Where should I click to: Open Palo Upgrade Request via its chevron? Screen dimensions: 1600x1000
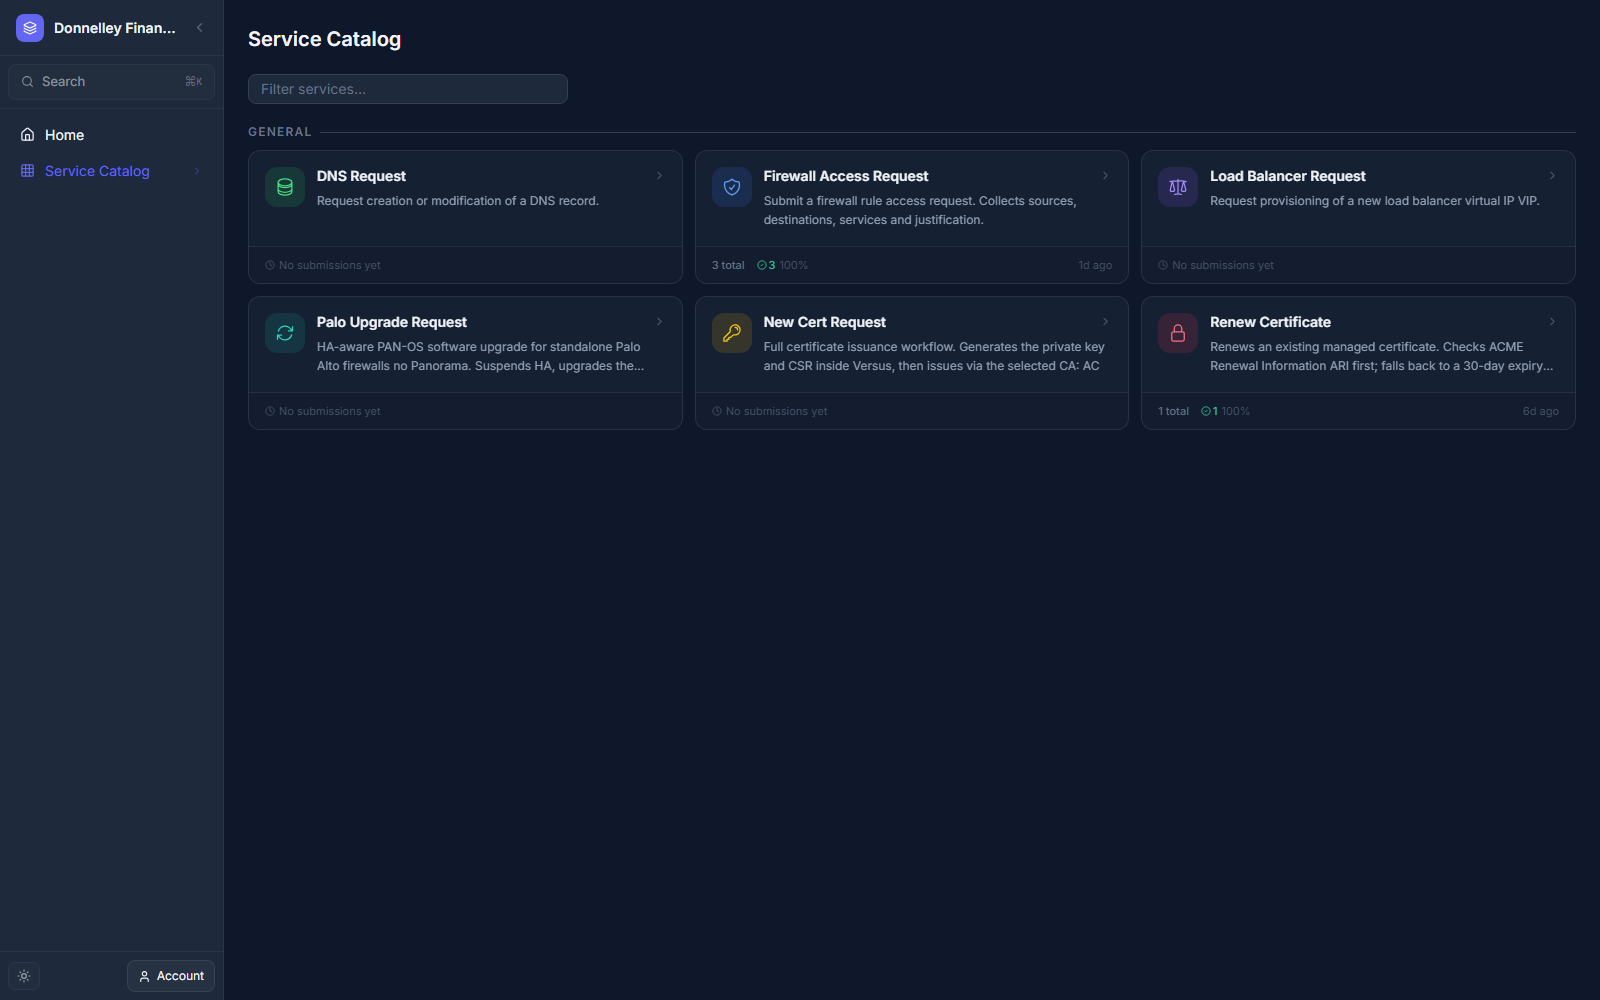click(659, 322)
